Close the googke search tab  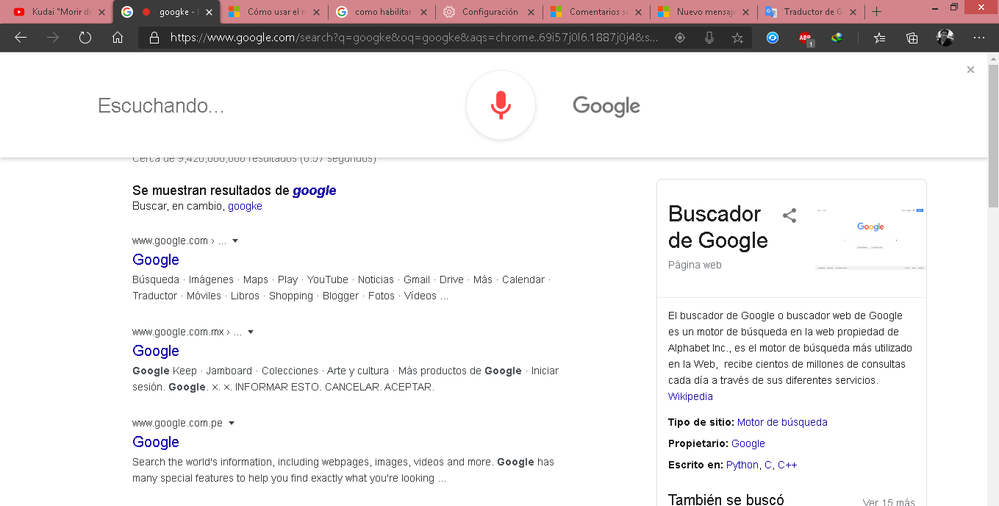[x=209, y=11]
